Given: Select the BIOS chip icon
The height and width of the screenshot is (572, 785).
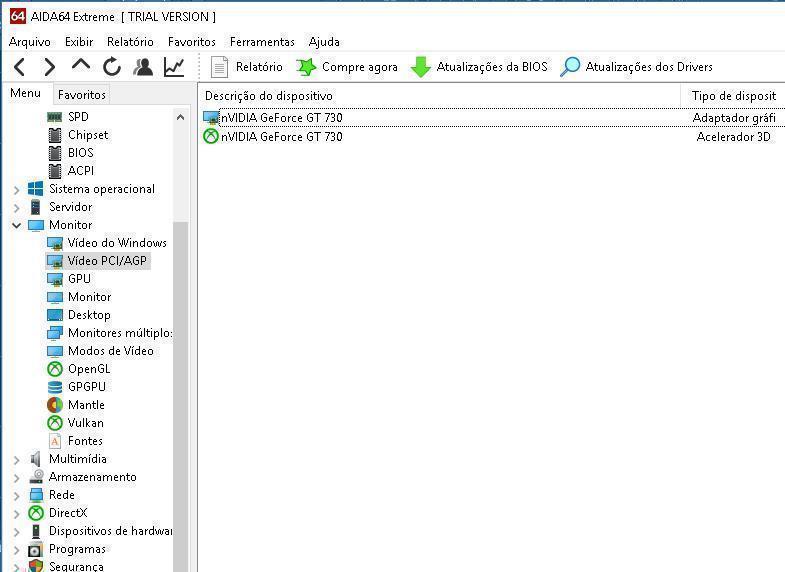Looking at the screenshot, I should [x=55, y=153].
